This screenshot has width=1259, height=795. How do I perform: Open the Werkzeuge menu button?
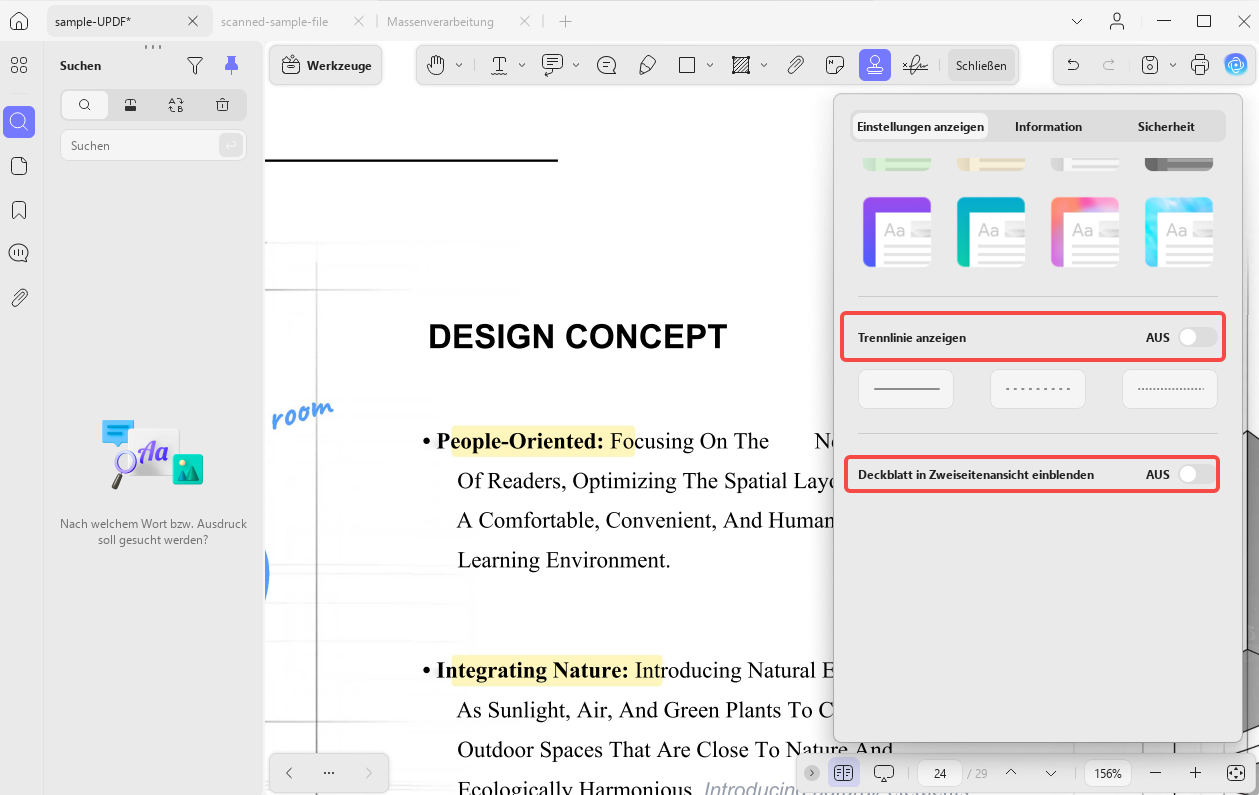(x=326, y=65)
